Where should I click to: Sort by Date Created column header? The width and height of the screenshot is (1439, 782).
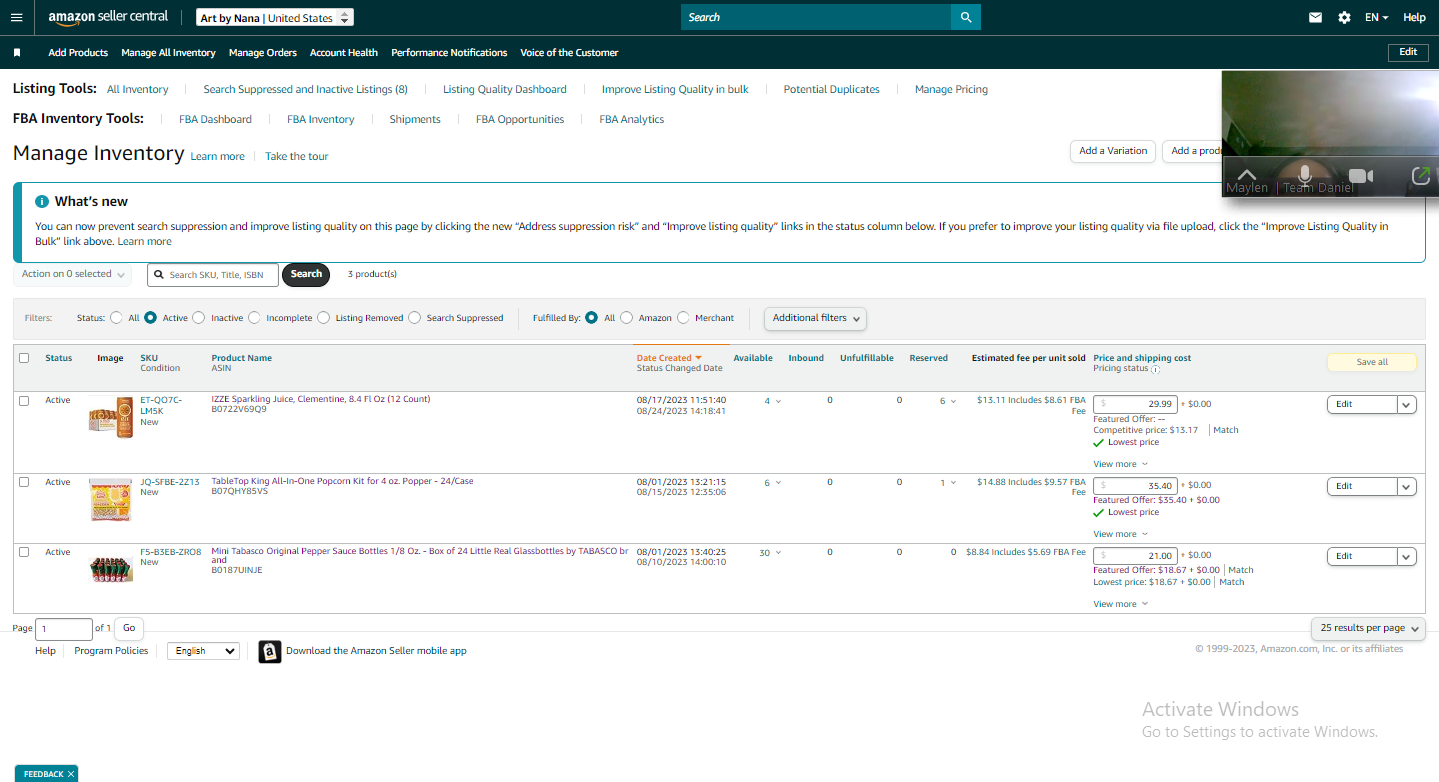click(669, 358)
